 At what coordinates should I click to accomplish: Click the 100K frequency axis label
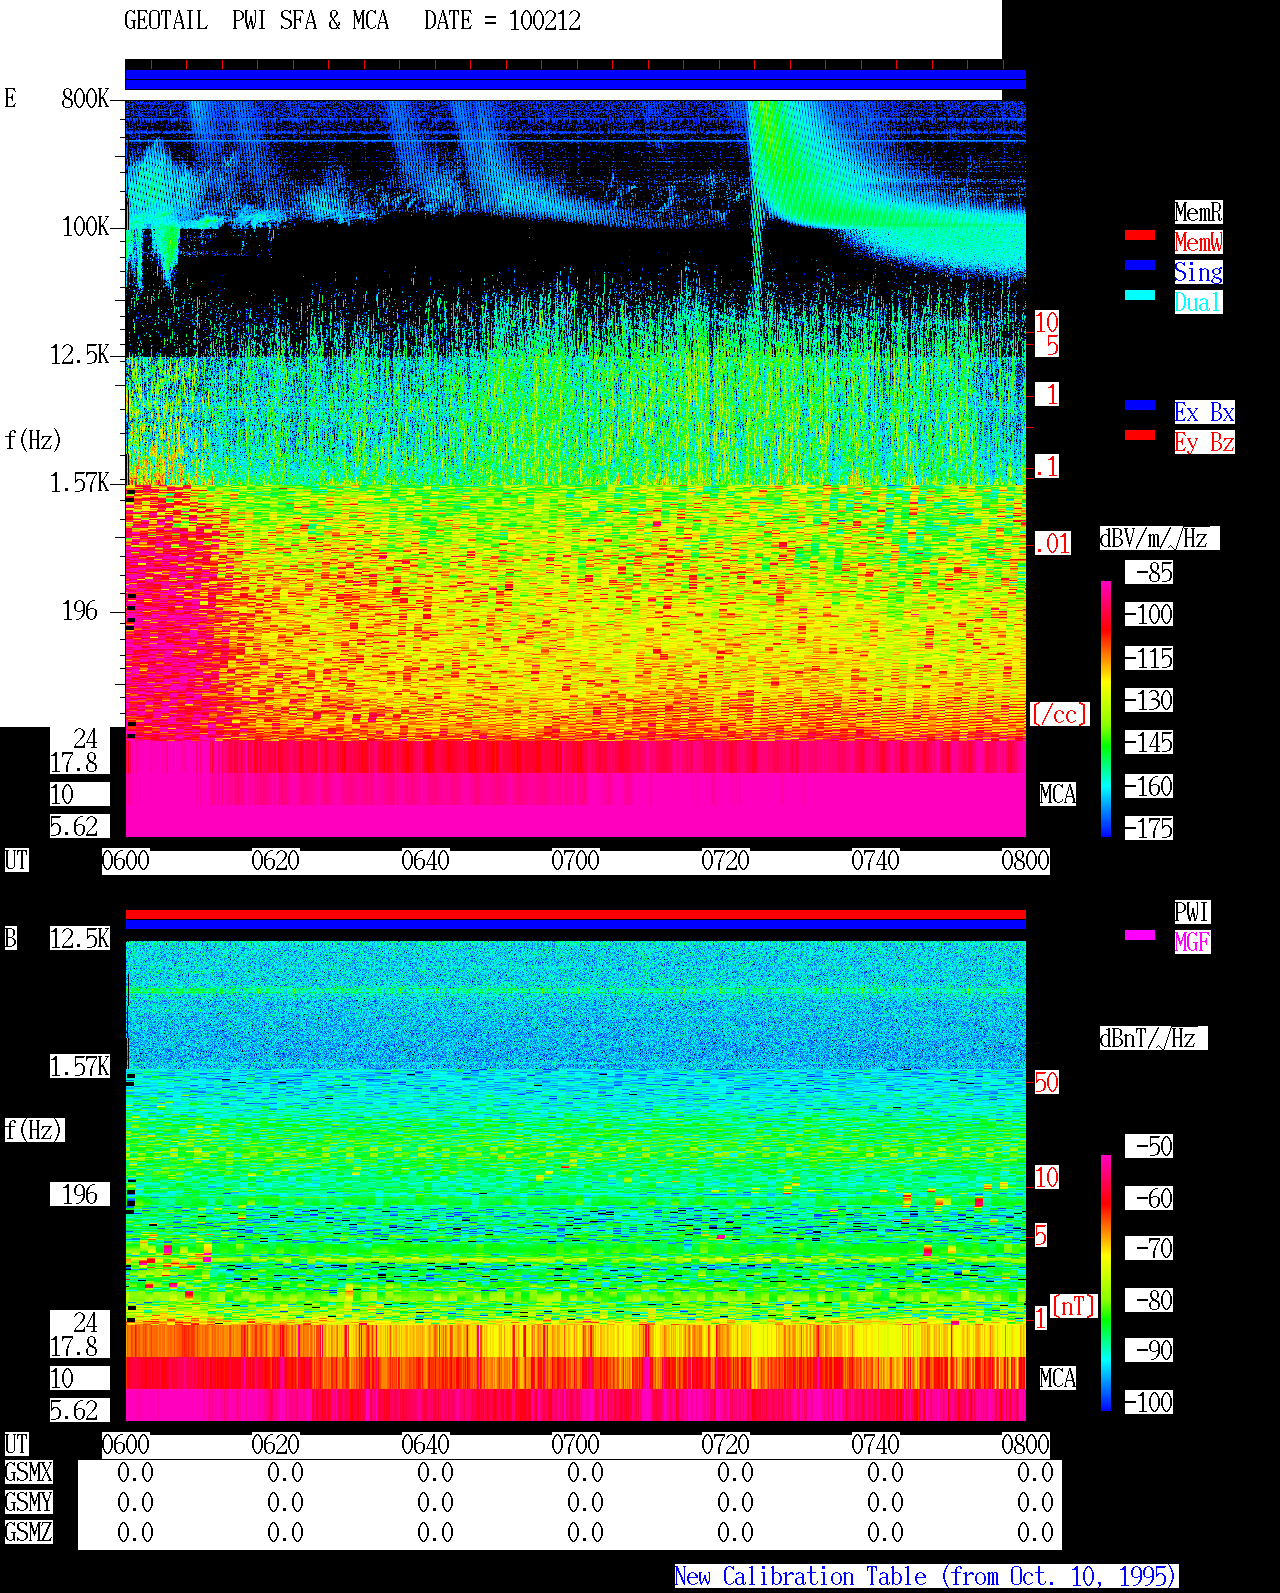[86, 227]
